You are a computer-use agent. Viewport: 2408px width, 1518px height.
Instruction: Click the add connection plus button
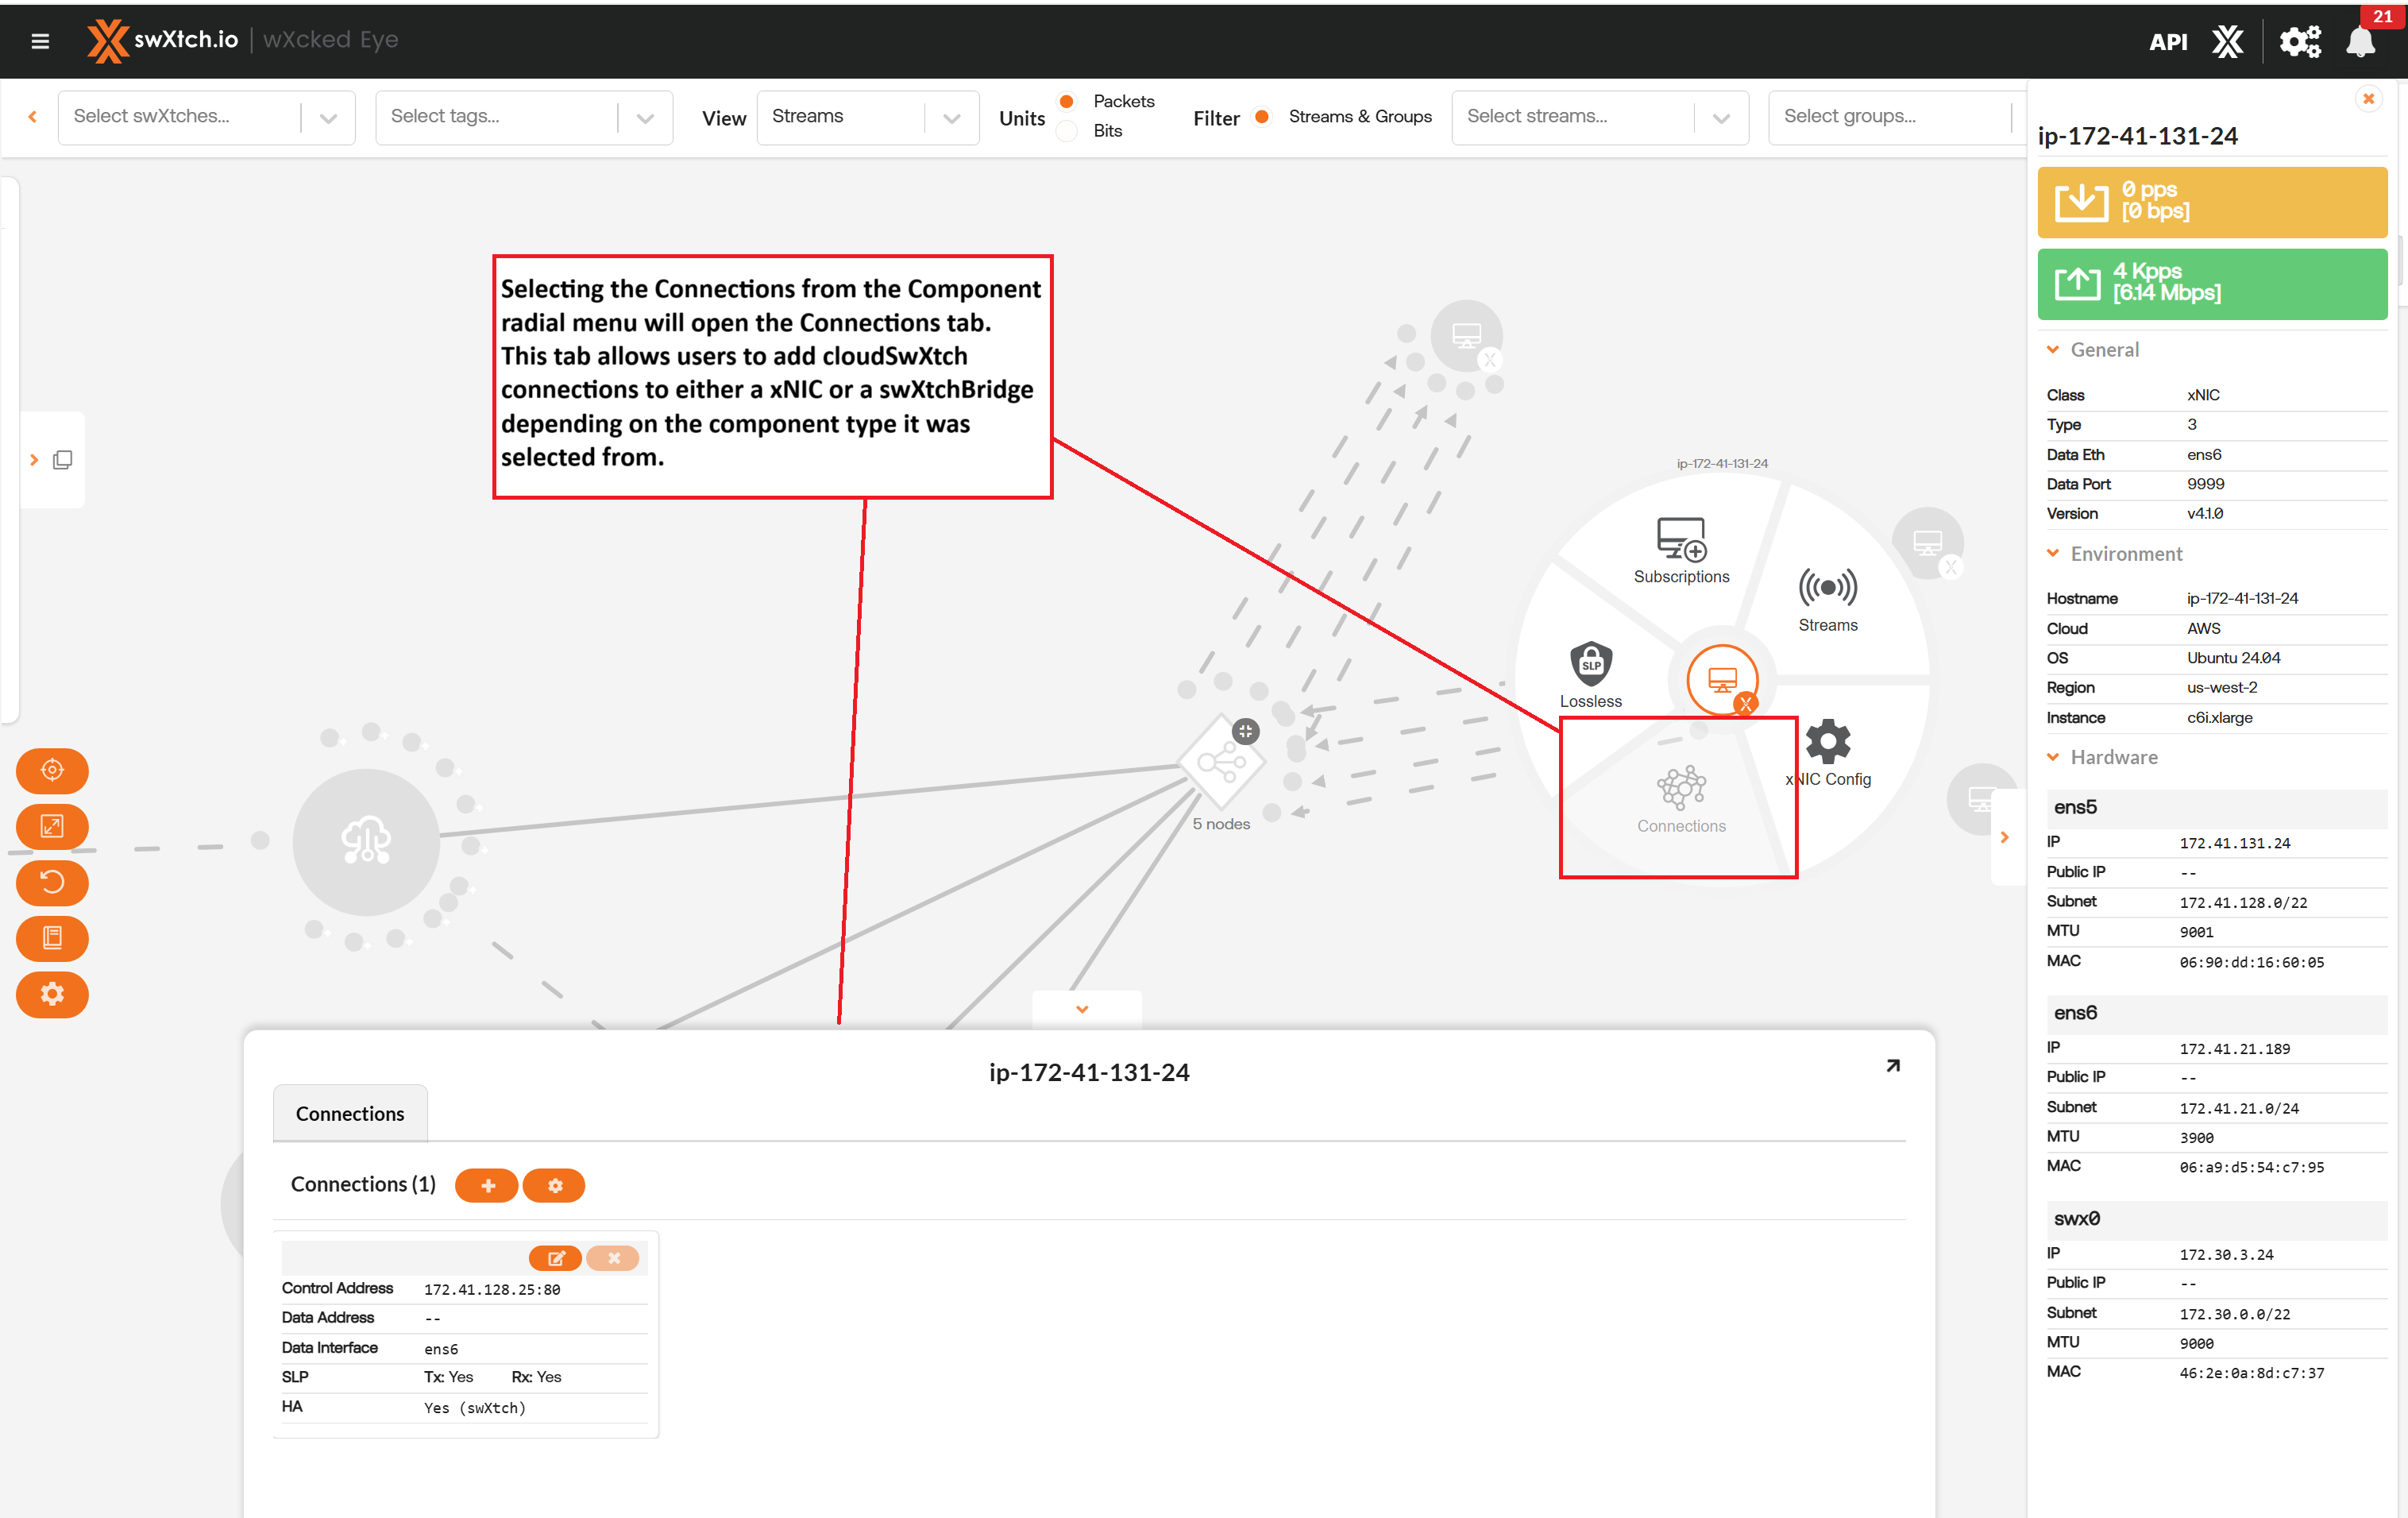(487, 1185)
